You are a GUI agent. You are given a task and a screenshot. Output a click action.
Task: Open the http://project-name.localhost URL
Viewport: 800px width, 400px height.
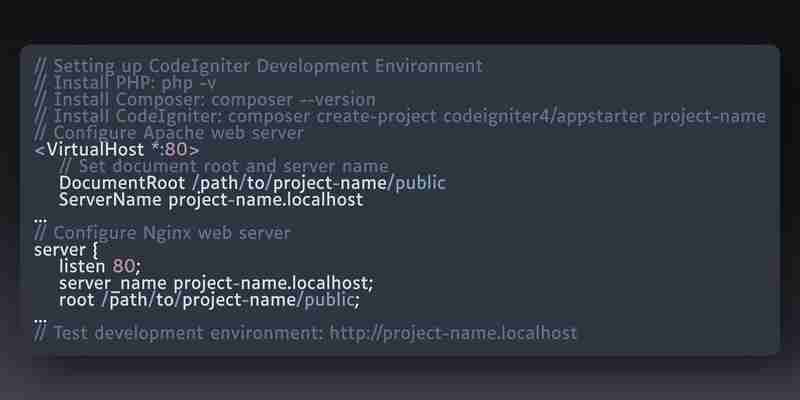453,333
